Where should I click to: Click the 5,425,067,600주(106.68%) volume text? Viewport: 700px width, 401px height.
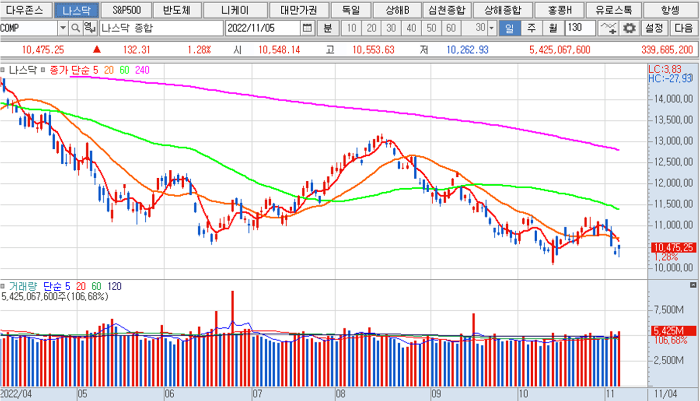click(54, 297)
